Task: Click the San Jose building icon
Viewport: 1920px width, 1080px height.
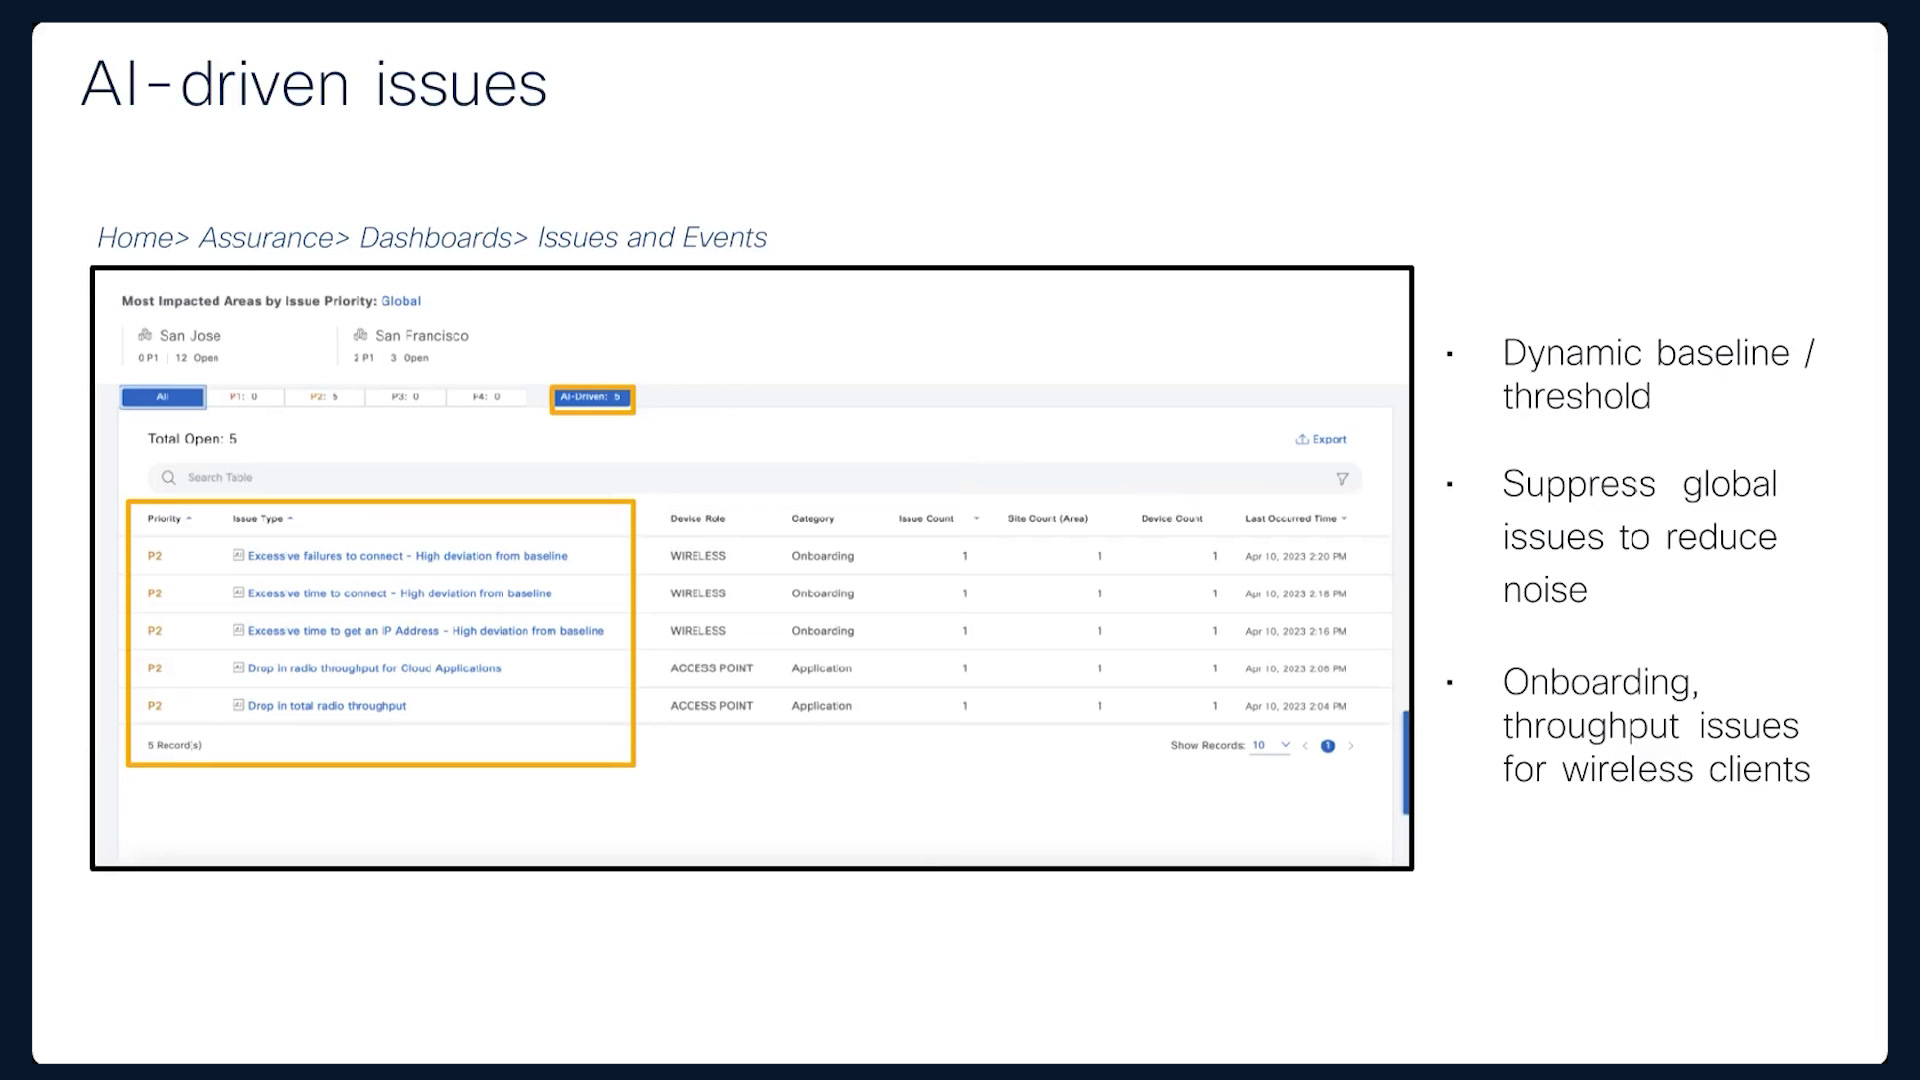Action: (x=145, y=335)
